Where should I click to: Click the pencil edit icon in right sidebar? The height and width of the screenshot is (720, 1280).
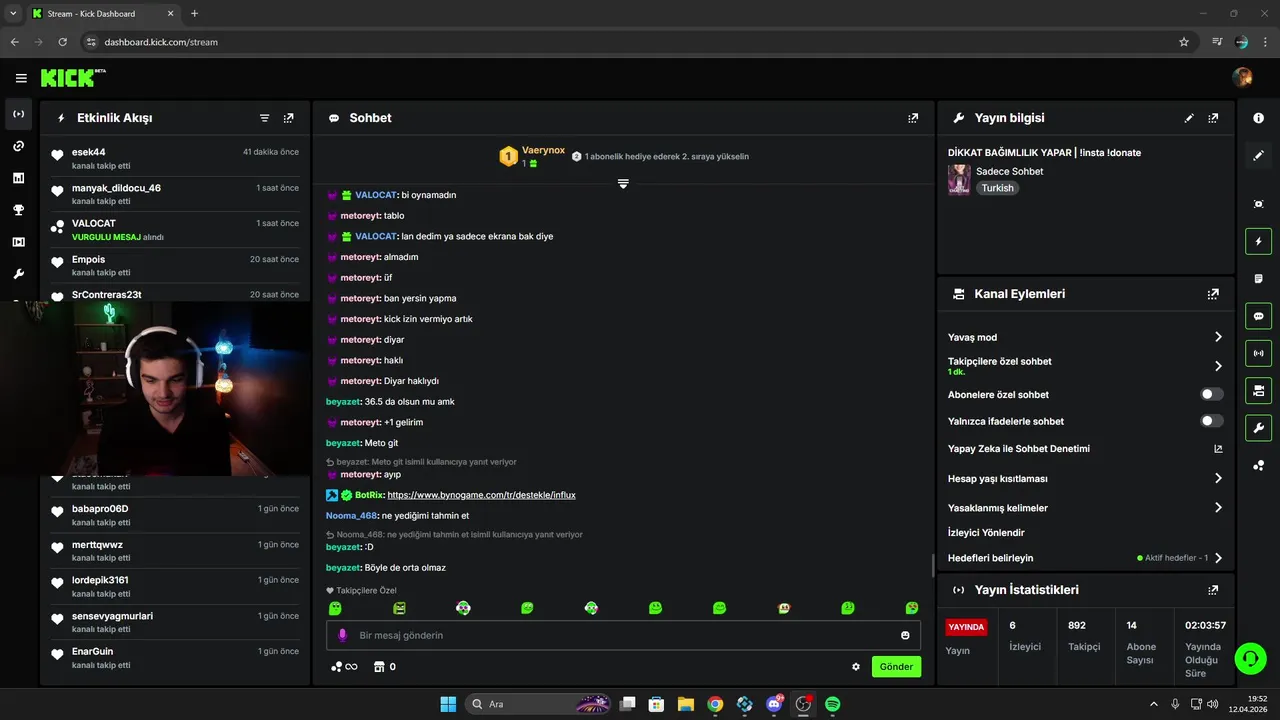(x=1258, y=156)
